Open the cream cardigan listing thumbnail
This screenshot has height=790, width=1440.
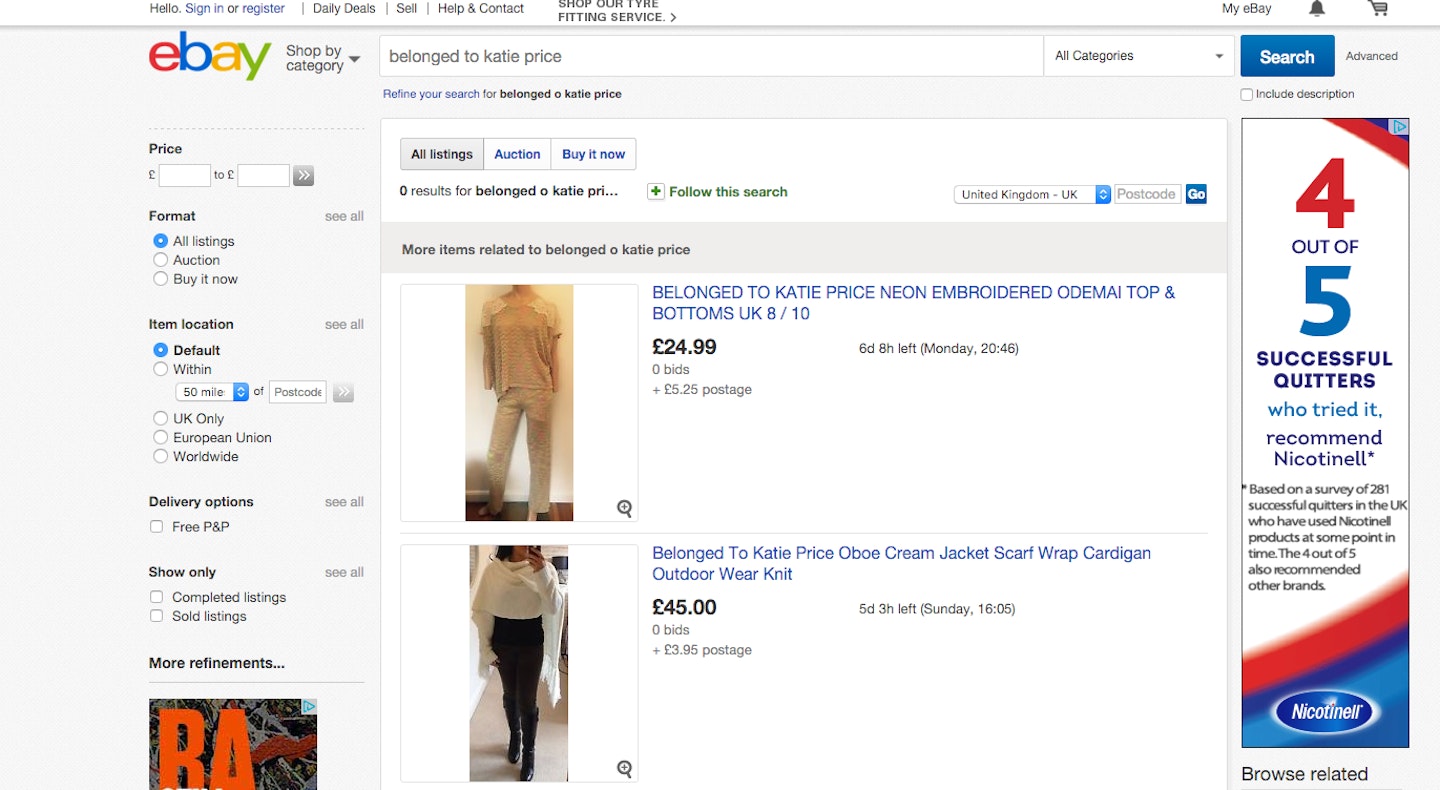pos(519,663)
